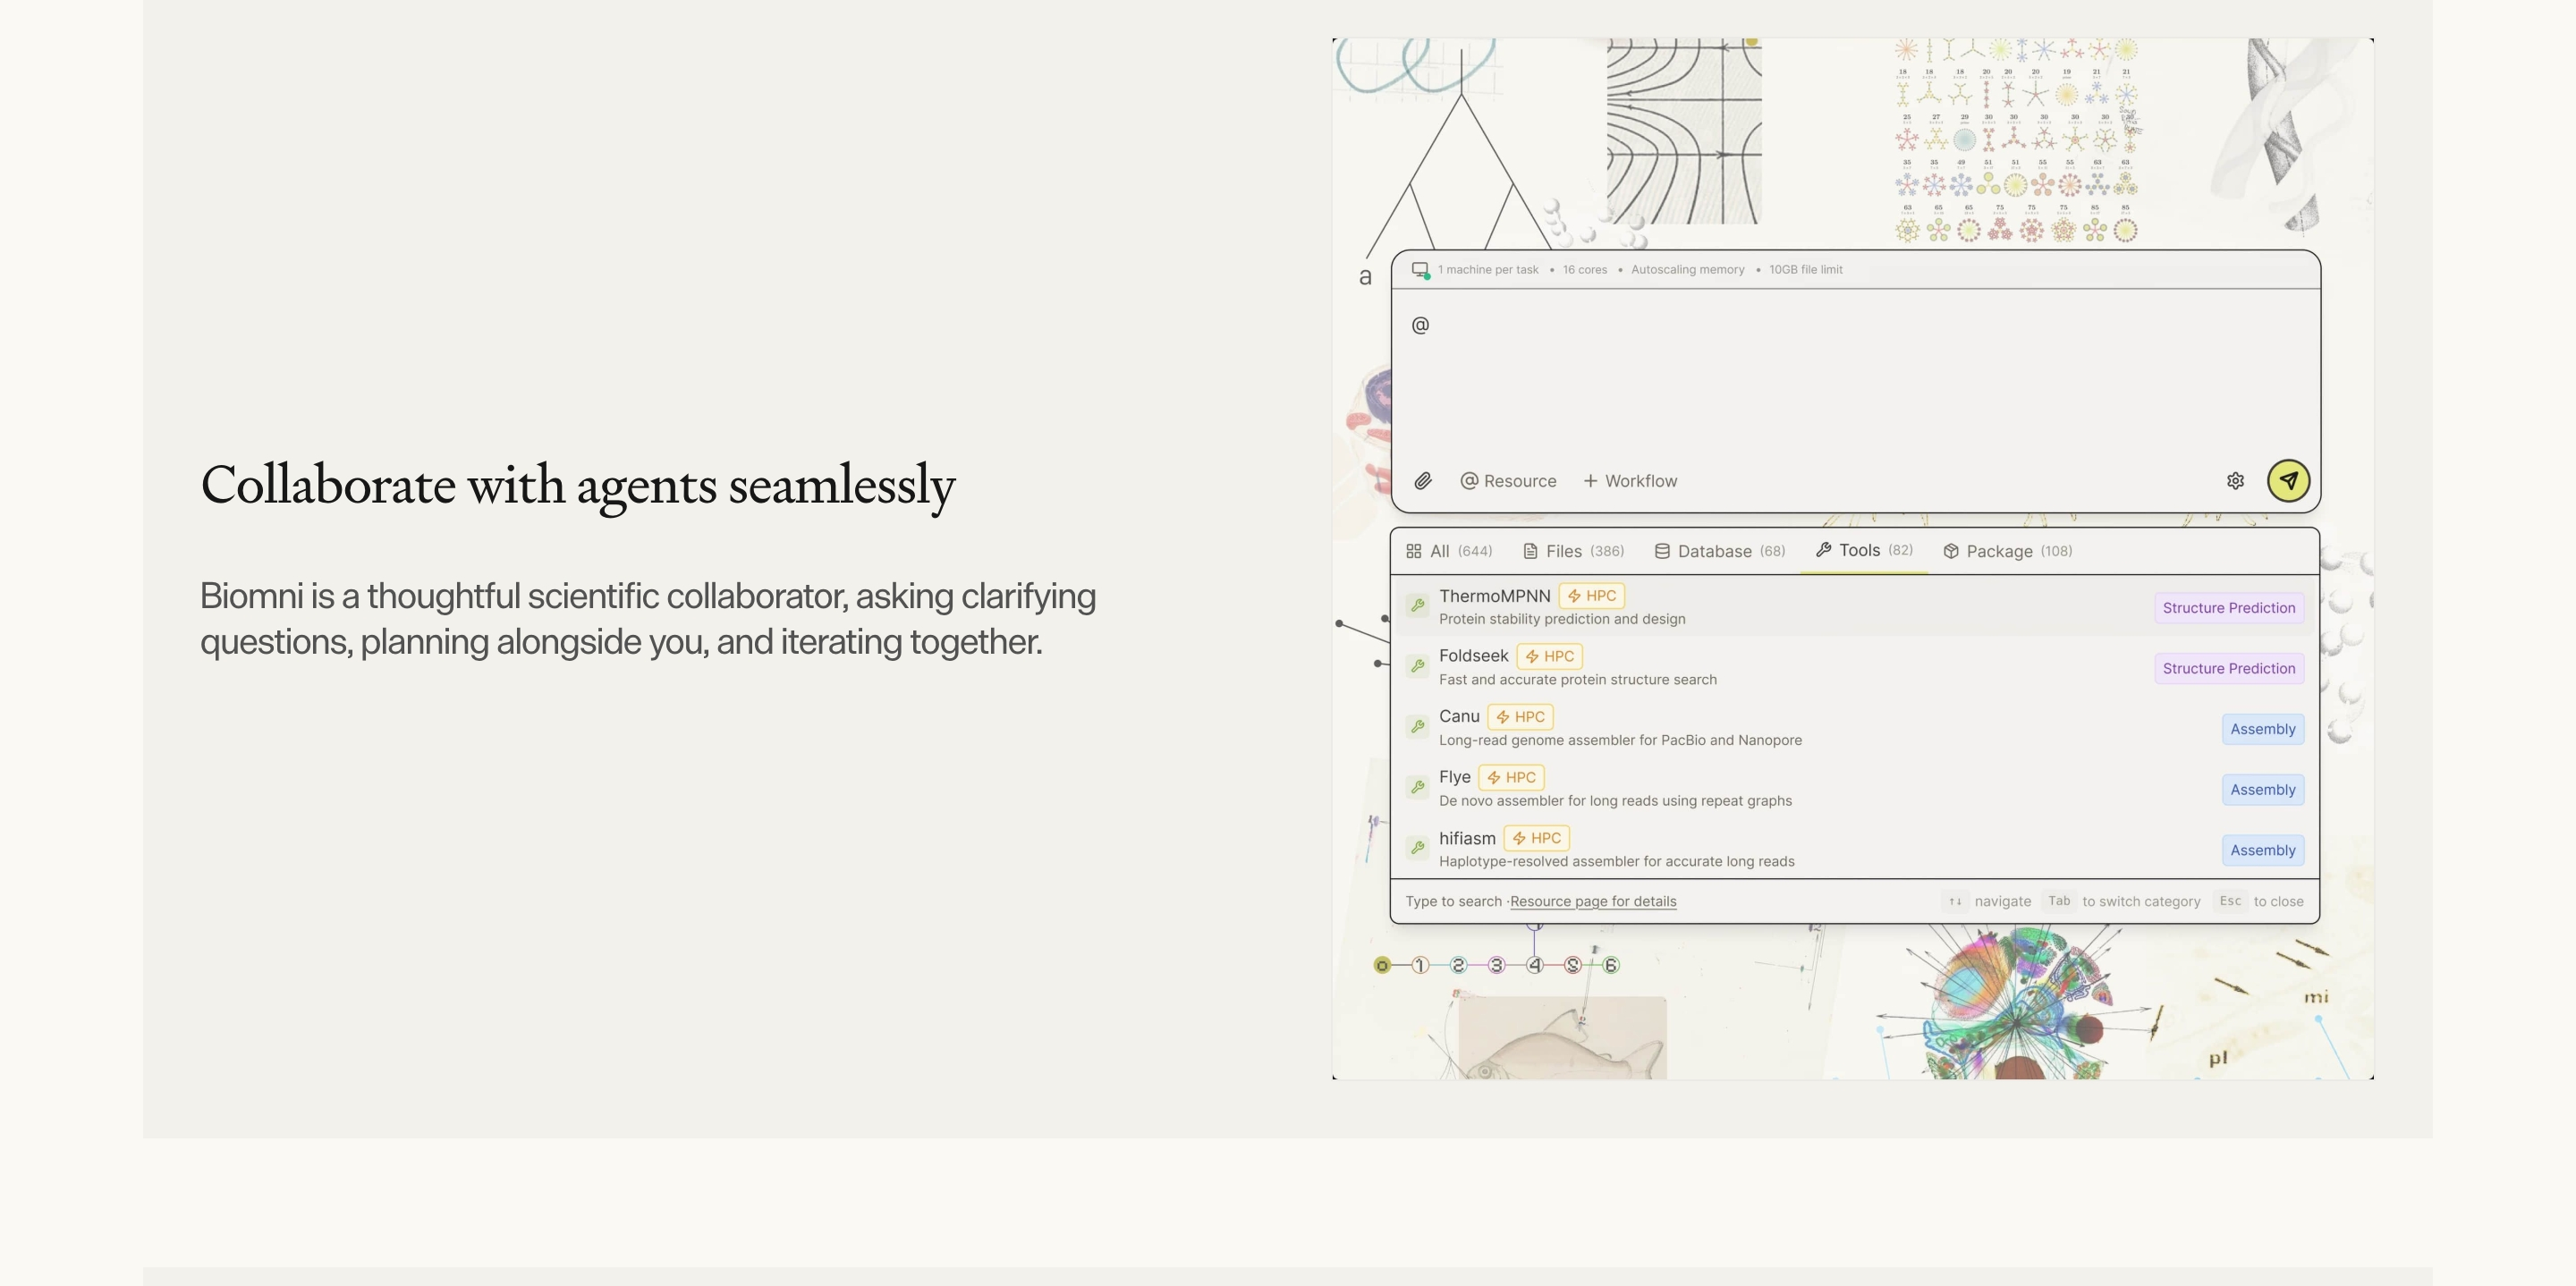Click the '10GB file limit' text
The width and height of the screenshot is (2576, 1286).
pyautogui.click(x=1805, y=270)
